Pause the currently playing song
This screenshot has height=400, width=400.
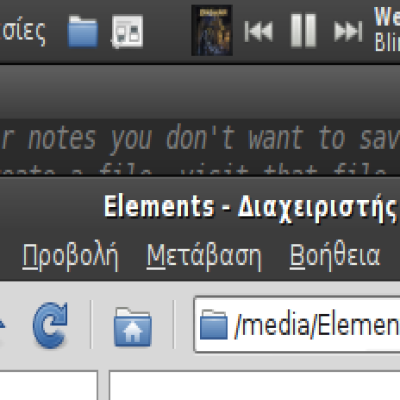(x=303, y=31)
